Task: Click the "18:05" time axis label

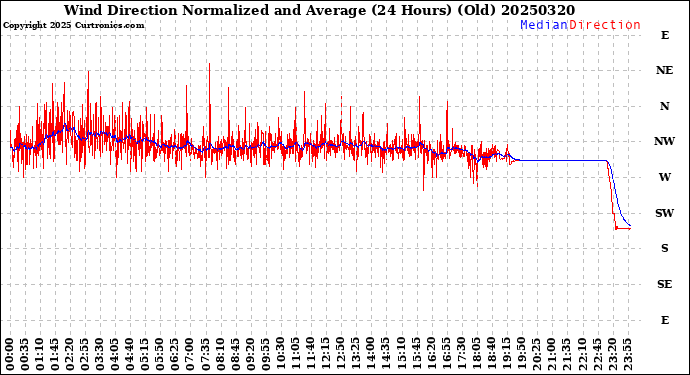Action: pyautogui.click(x=476, y=355)
